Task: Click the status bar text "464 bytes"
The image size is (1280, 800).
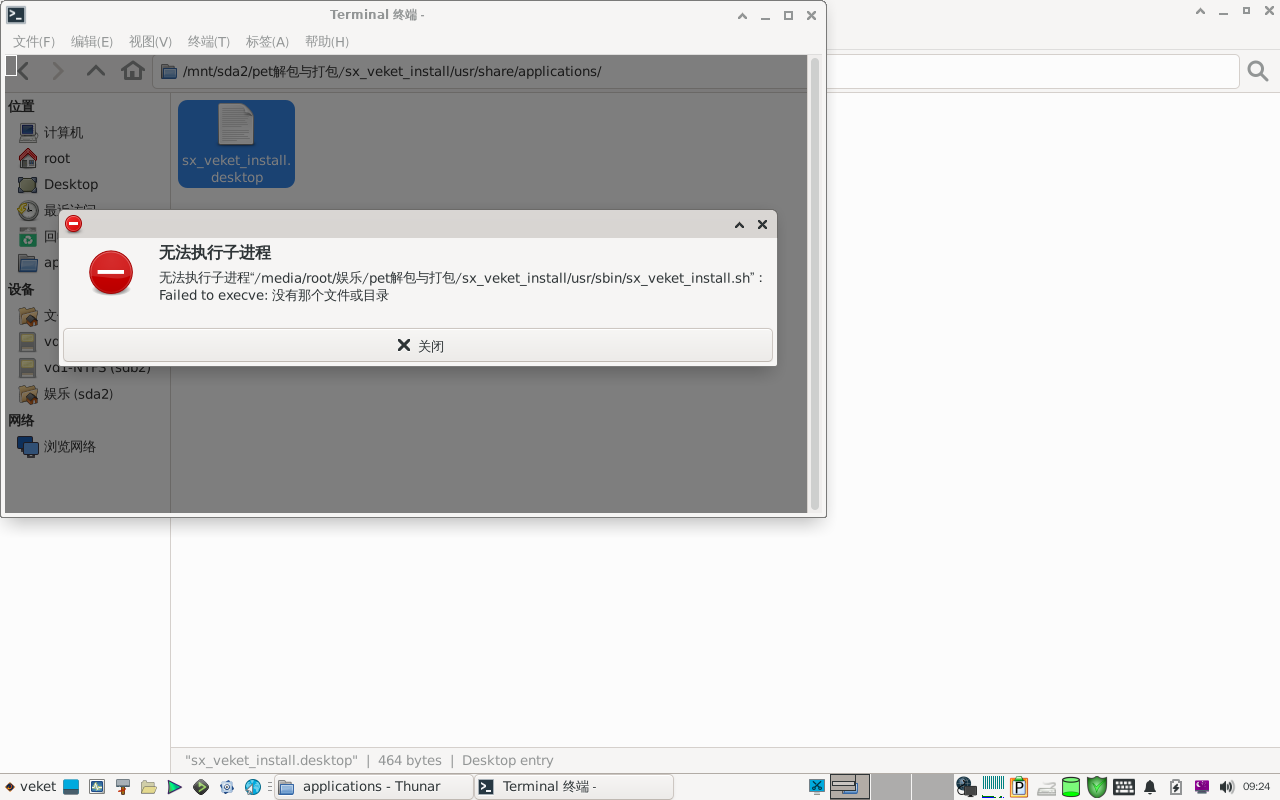Action: point(410,760)
